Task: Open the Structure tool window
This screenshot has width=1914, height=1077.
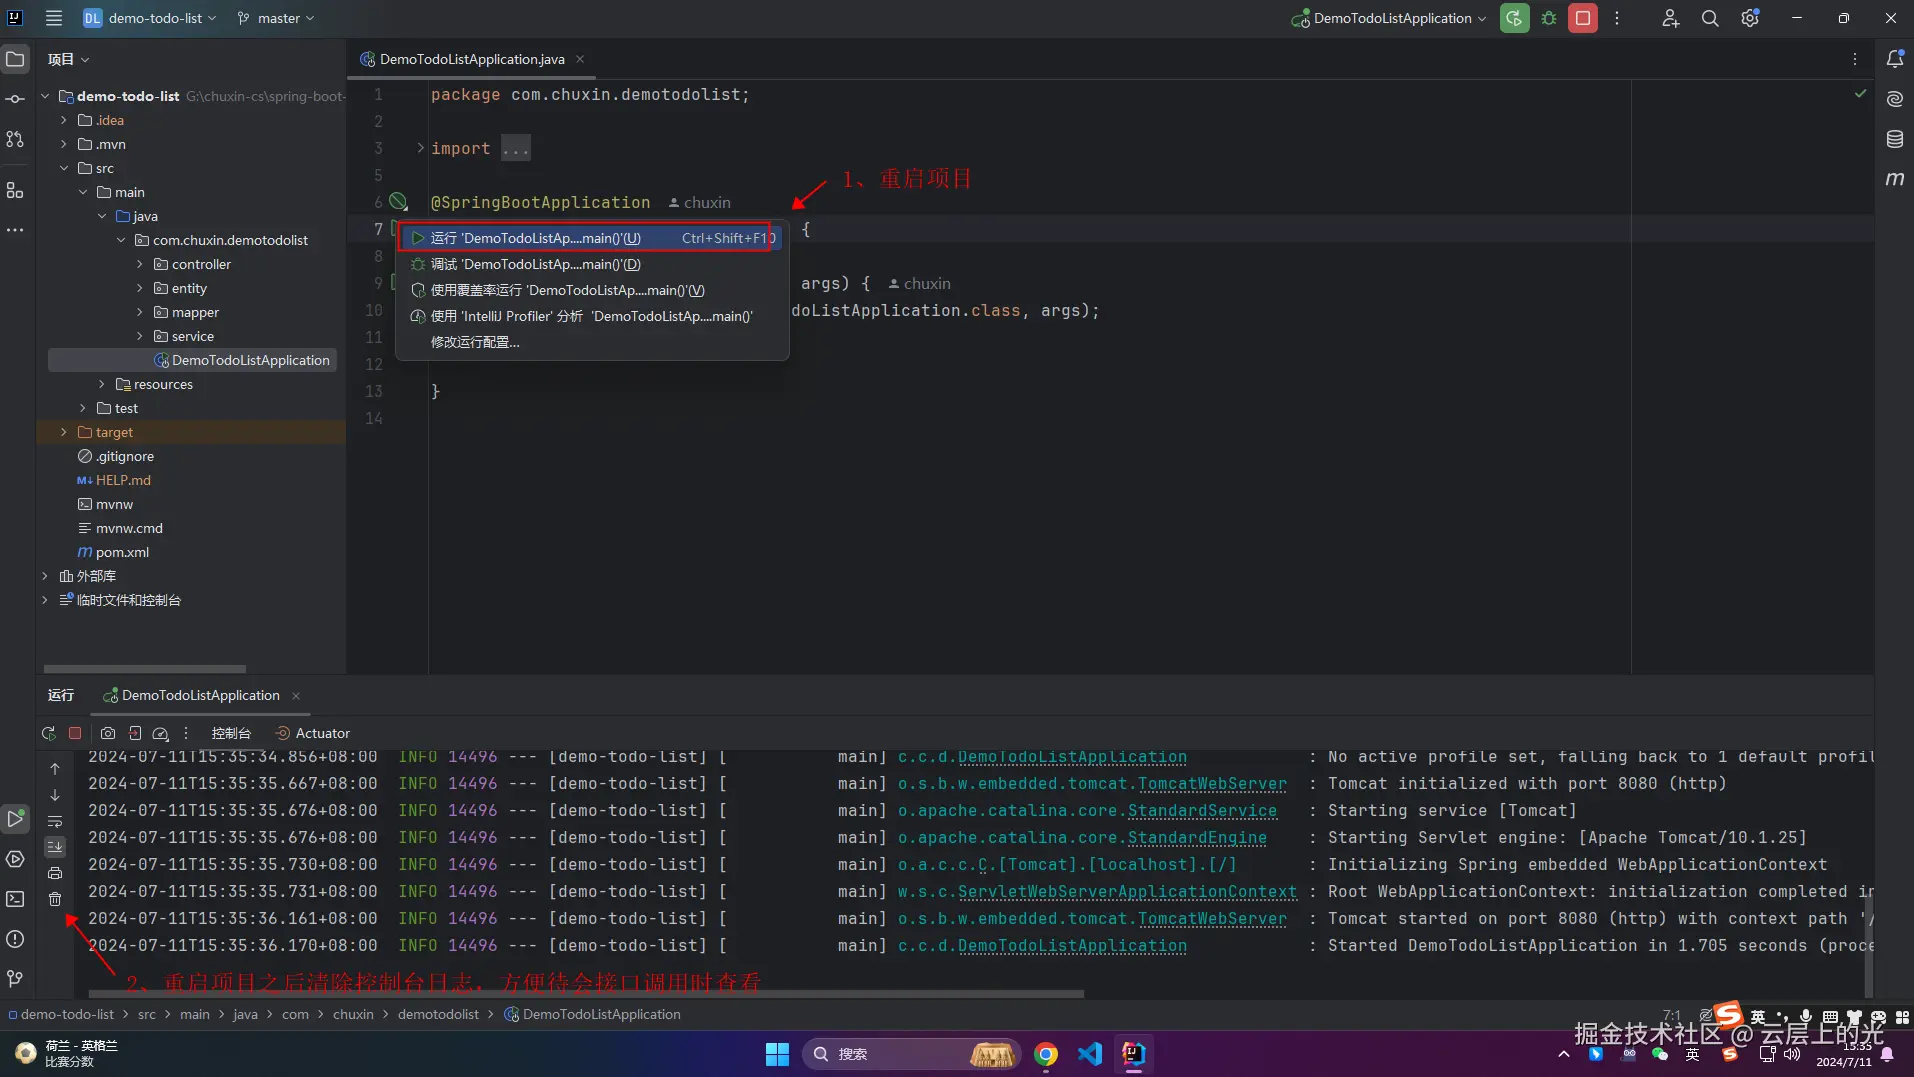Action: pyautogui.click(x=15, y=190)
